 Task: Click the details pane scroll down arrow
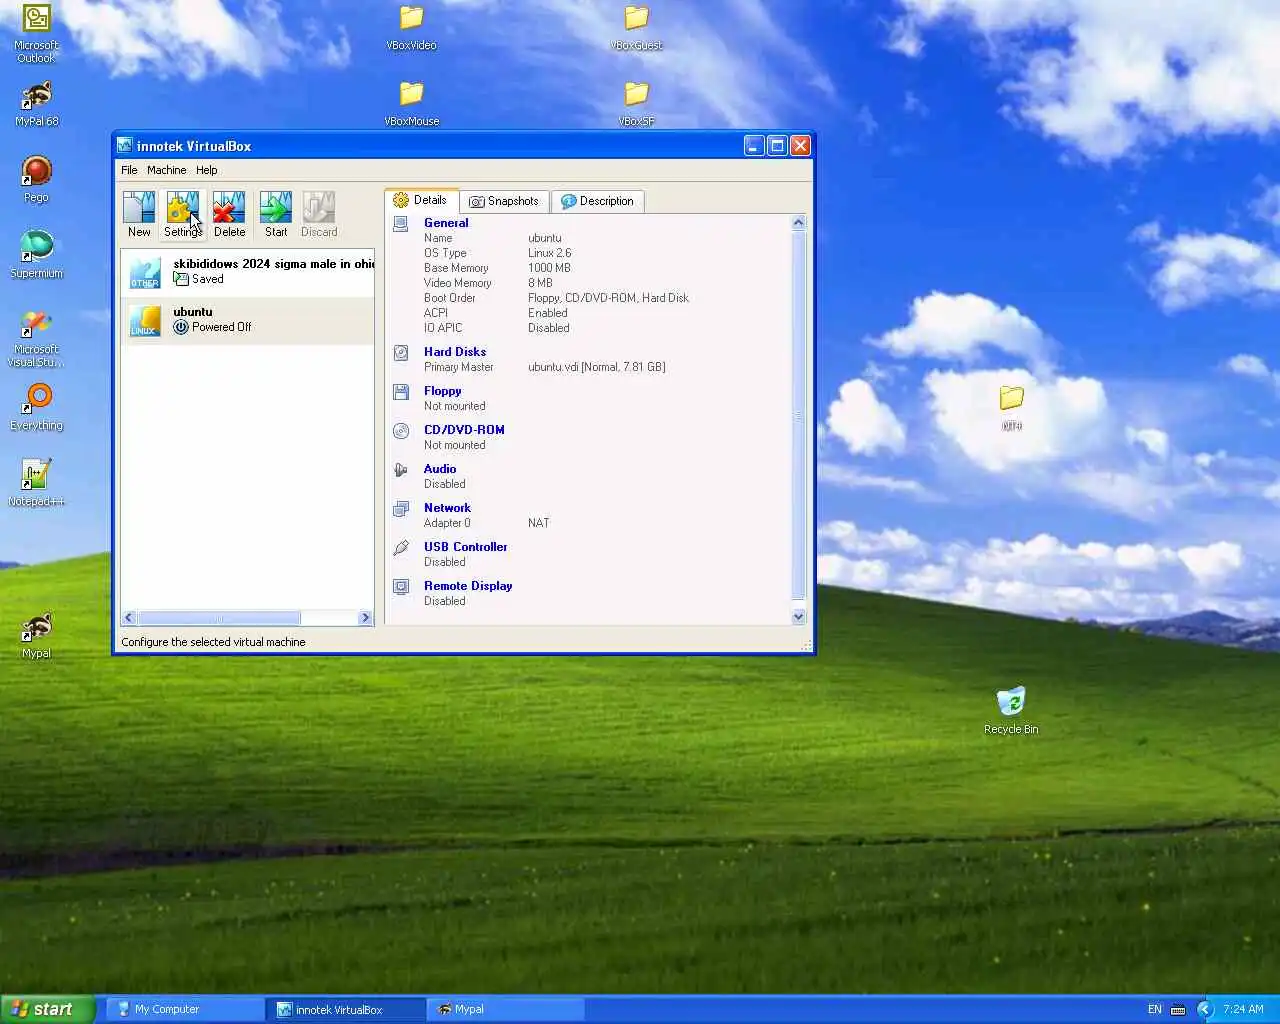click(x=798, y=617)
